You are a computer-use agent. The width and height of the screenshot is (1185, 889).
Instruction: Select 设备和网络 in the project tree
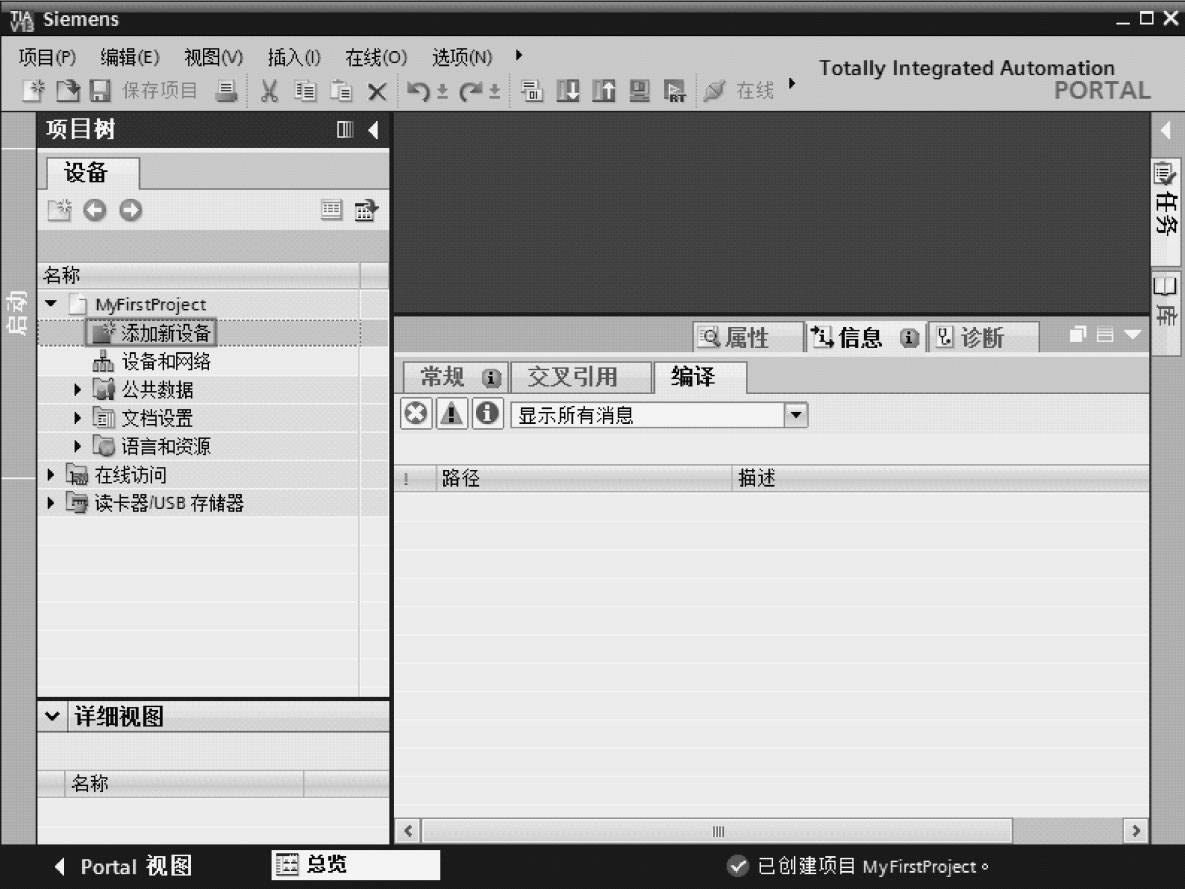click(152, 361)
